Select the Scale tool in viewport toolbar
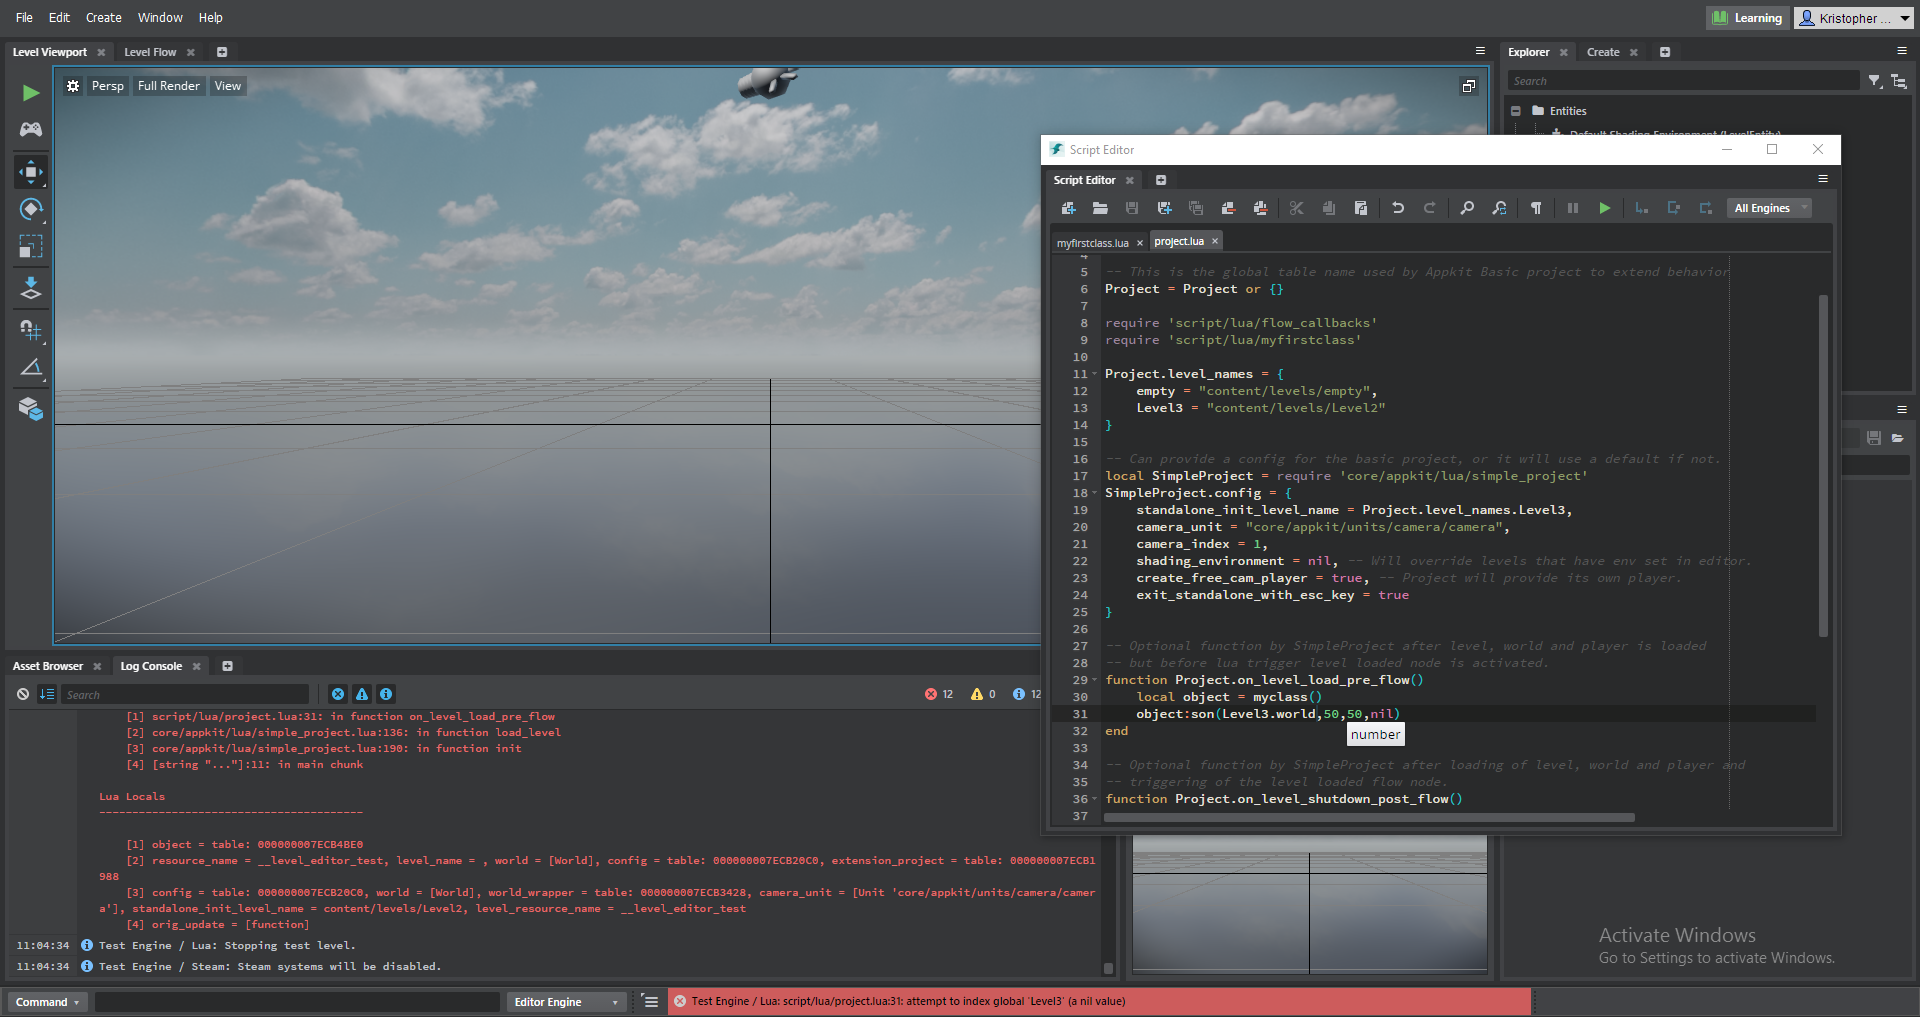The image size is (1920, 1017). (x=30, y=247)
